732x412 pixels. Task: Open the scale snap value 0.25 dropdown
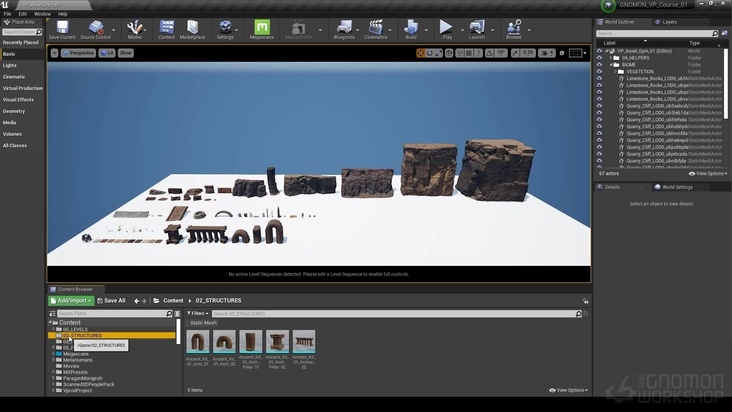(528, 53)
